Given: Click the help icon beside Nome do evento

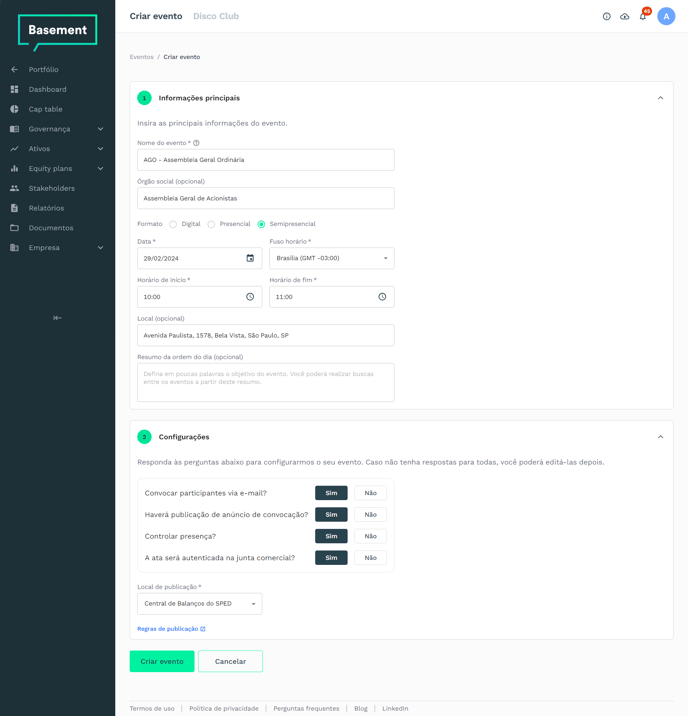Looking at the screenshot, I should (196, 143).
